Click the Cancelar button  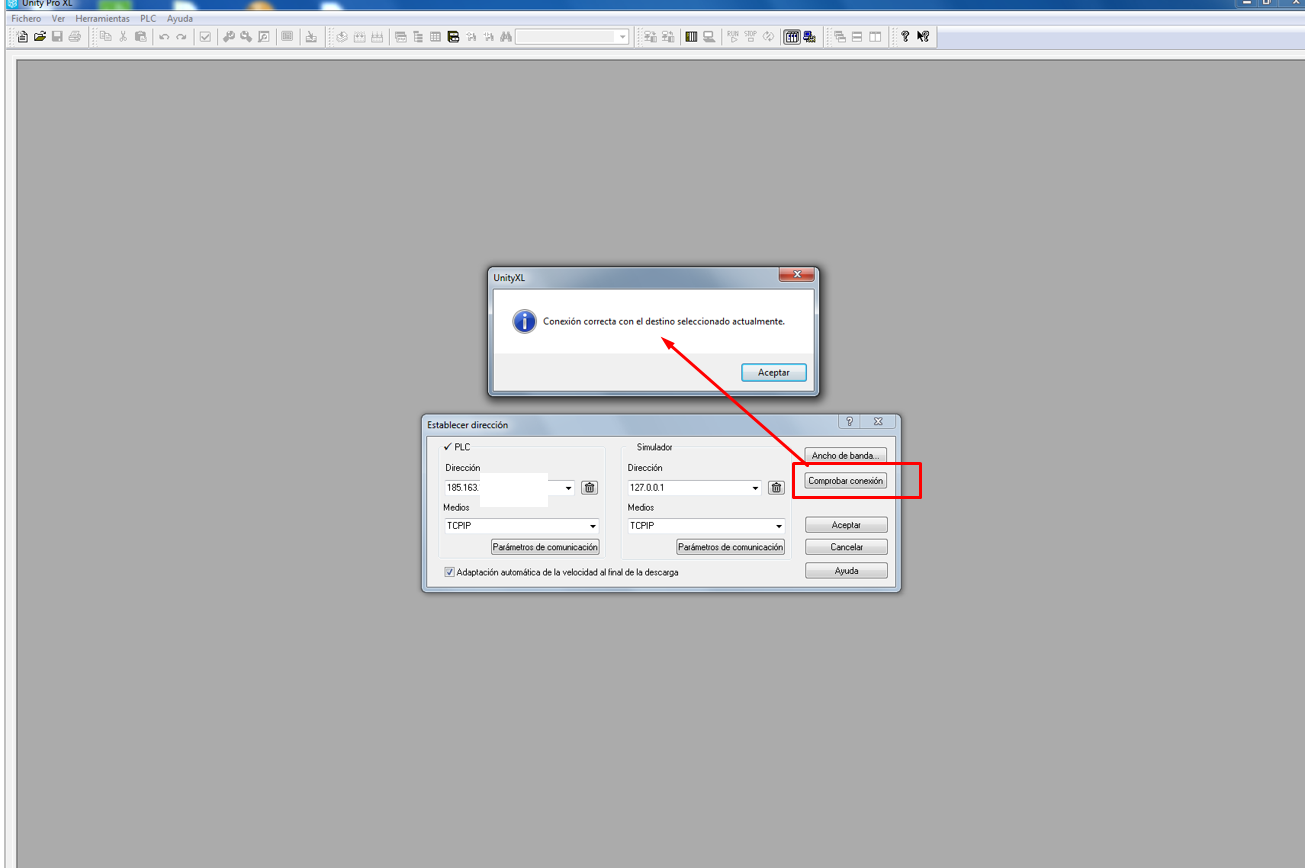click(x=846, y=547)
